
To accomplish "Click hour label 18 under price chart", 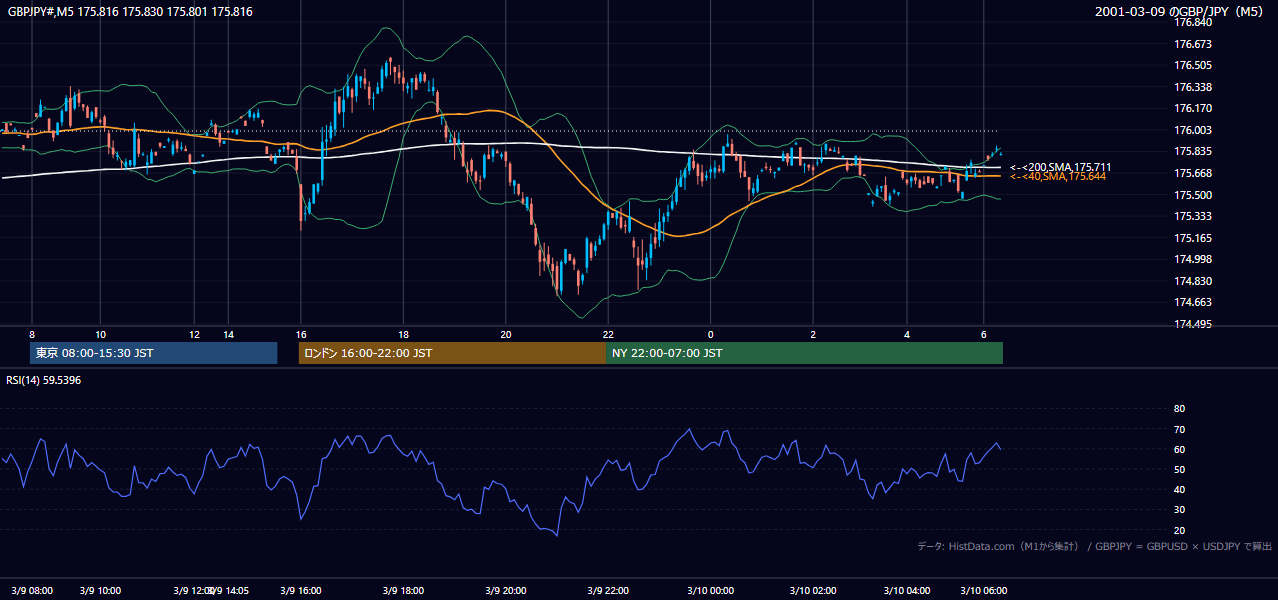I will (x=403, y=334).
